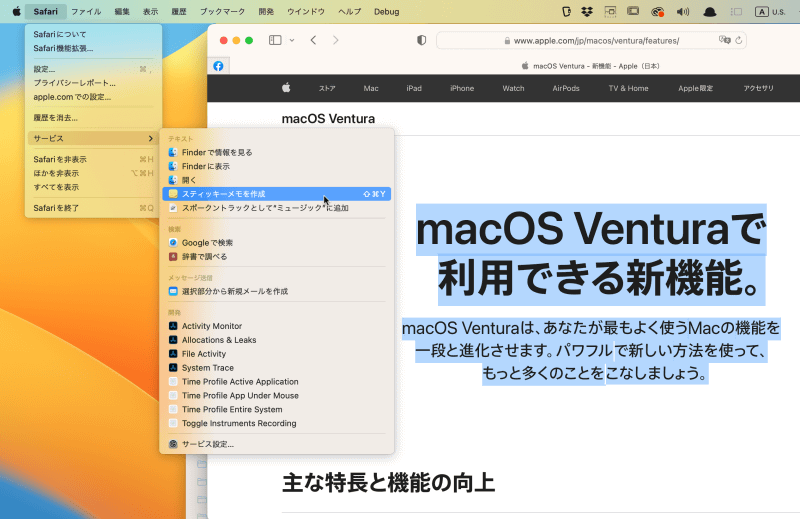The height and width of the screenshot is (519, 800).
Task: Open プライバシーレポート... menu item
Action: click(93, 83)
